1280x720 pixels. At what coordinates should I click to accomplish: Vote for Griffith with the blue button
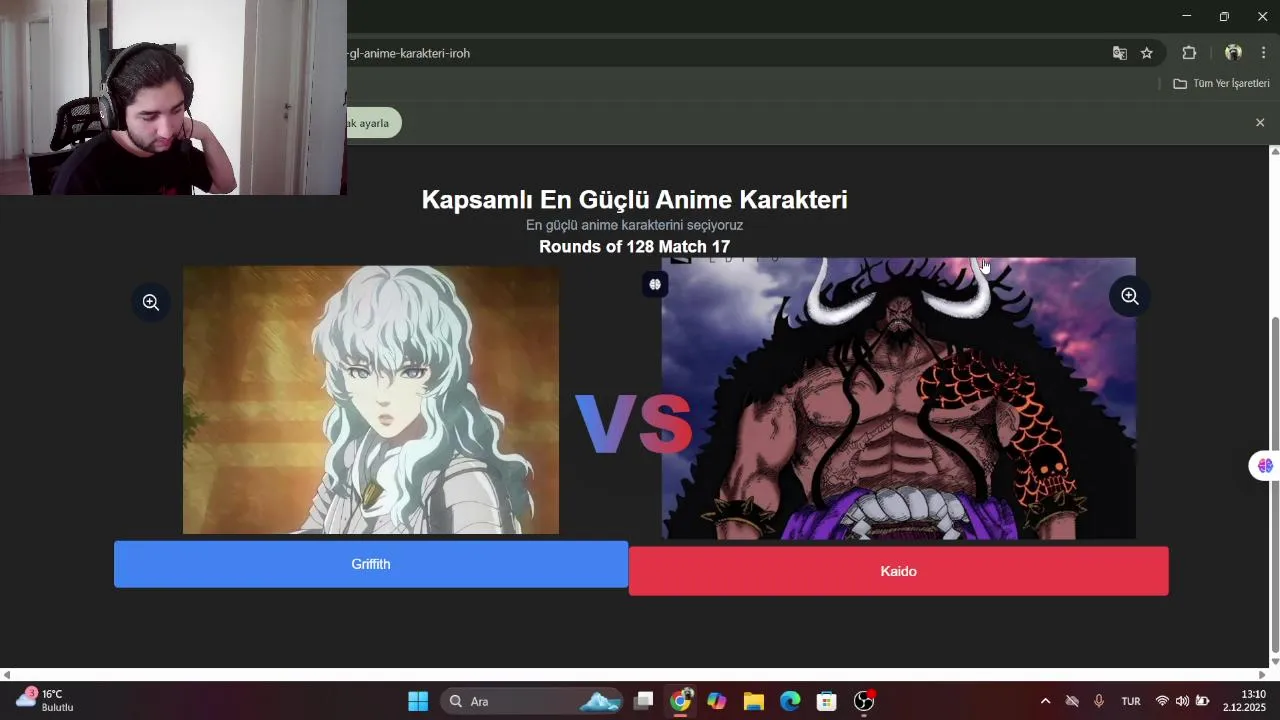(x=371, y=564)
